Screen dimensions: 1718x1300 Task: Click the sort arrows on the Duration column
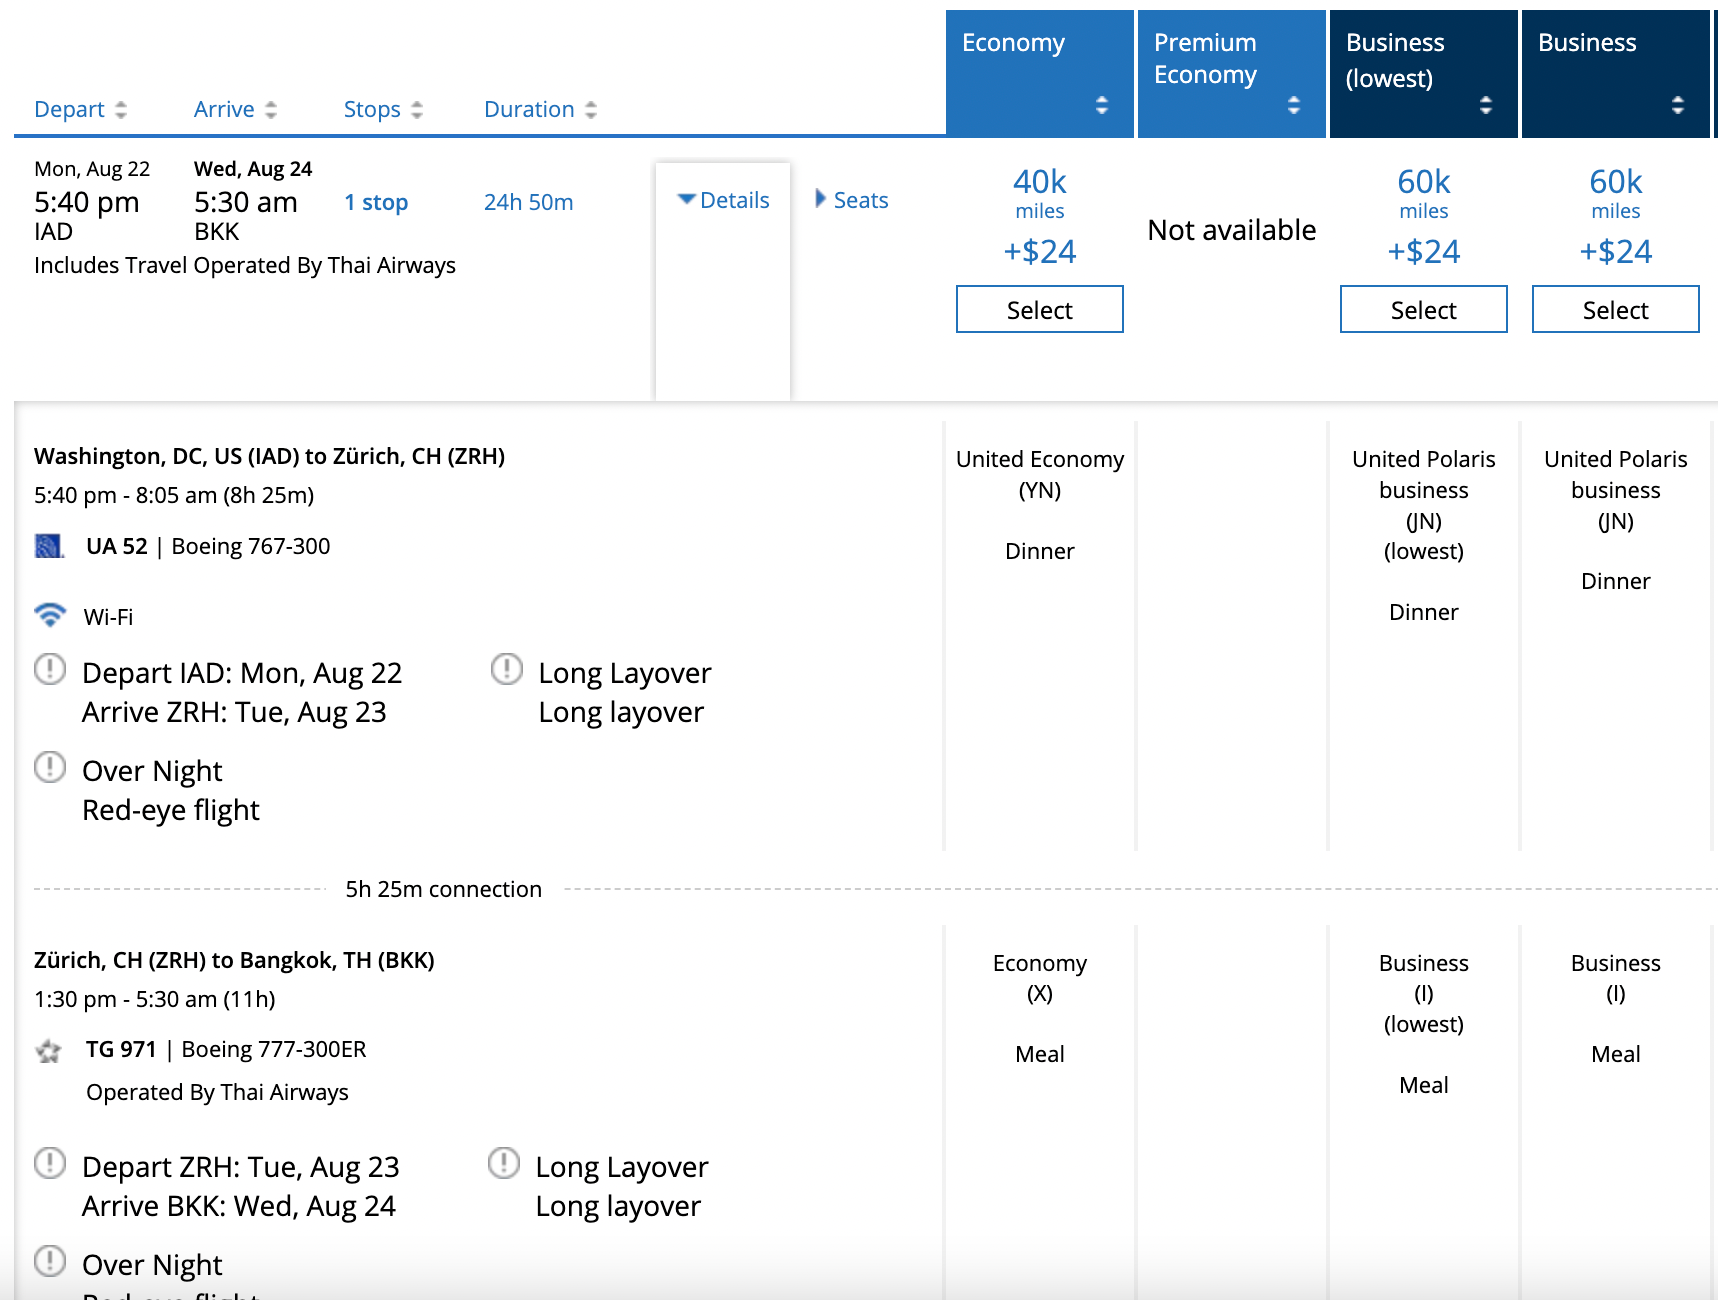click(588, 109)
